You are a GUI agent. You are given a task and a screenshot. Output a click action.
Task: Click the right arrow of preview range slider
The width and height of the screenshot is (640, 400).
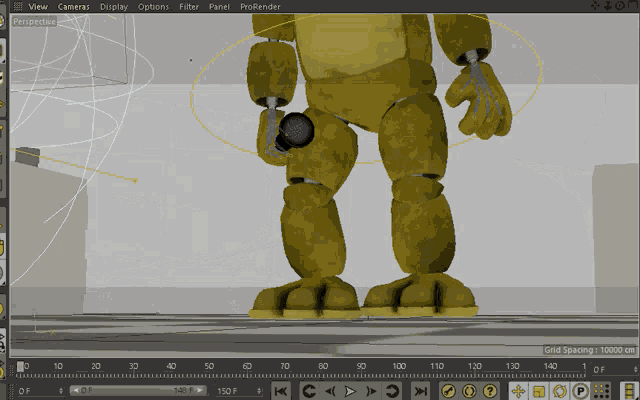coord(200,391)
